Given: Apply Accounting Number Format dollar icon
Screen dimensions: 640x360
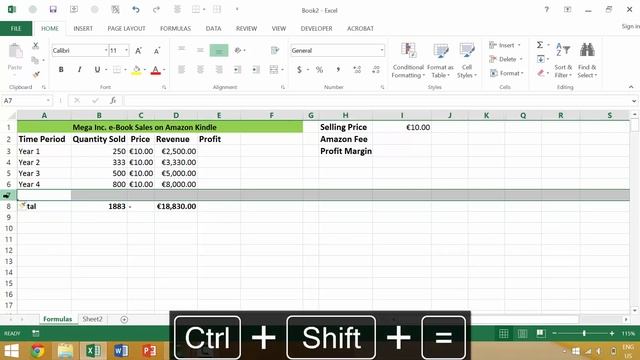Looking at the screenshot, I should click(299, 70).
